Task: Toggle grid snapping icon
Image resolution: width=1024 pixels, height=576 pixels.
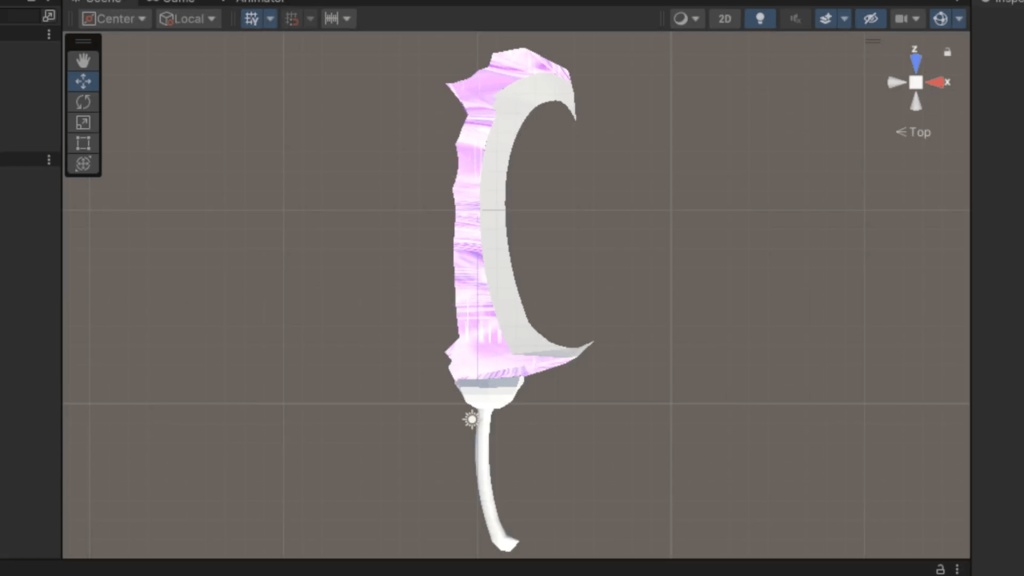Action: pos(292,19)
